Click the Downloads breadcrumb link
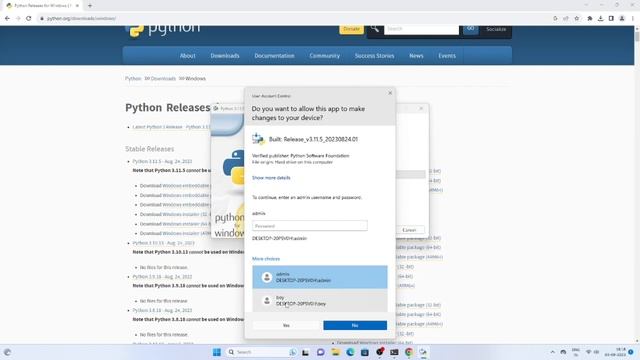This screenshot has width=640, height=360. point(163,79)
